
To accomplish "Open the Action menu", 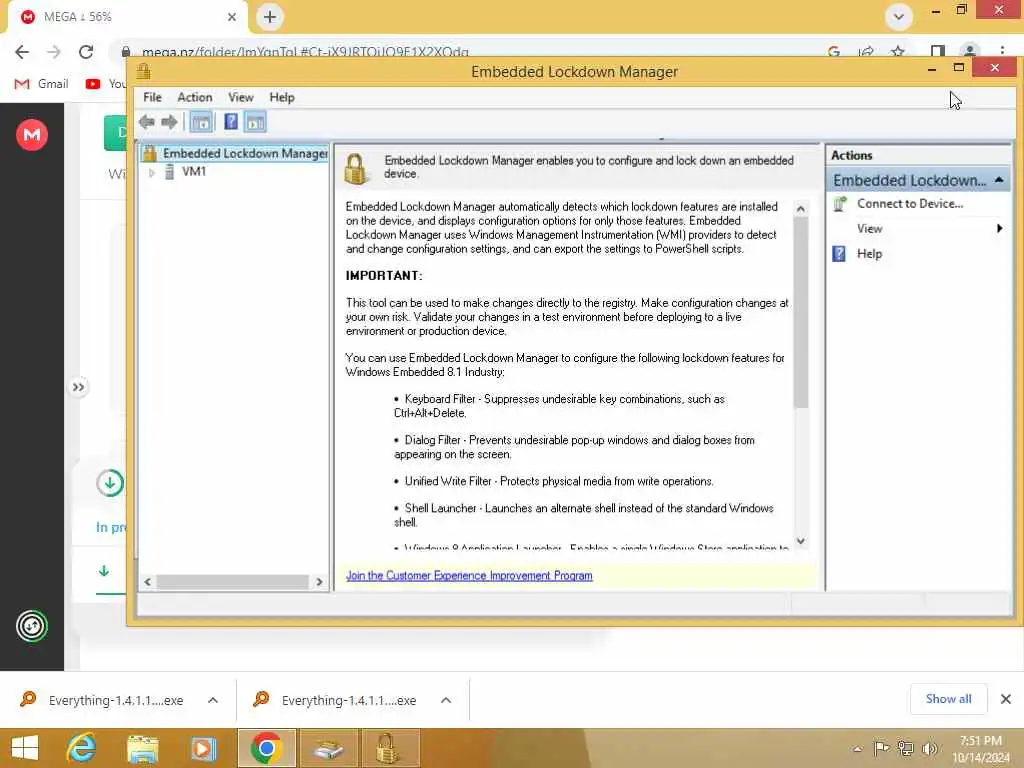I will pos(195,97).
